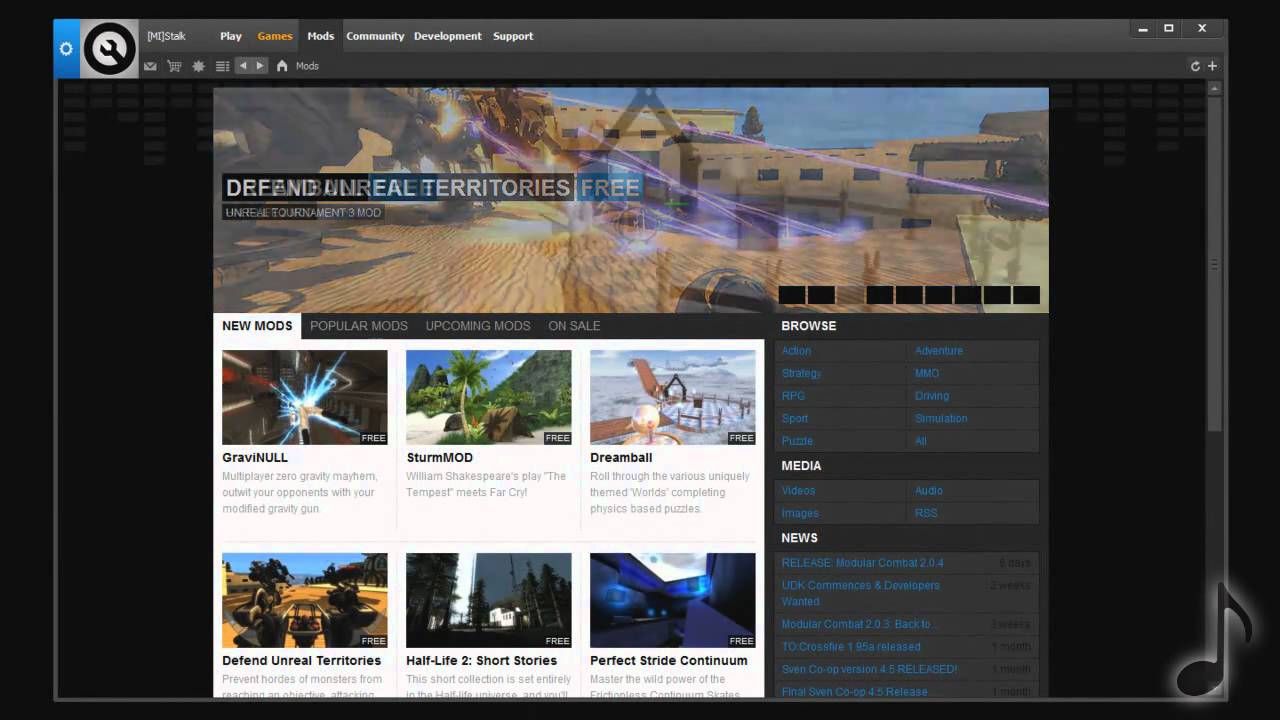This screenshot has height=720, width=1280.
Task: Select the Mods tab in top navigation
Action: tap(321, 36)
